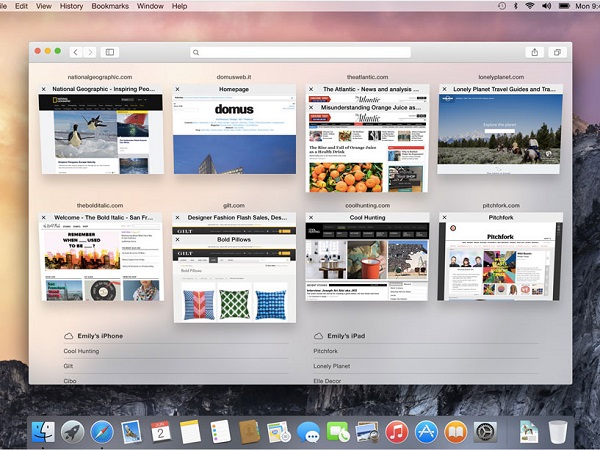
Task: Open iTunes from the Dock
Action: (396, 432)
